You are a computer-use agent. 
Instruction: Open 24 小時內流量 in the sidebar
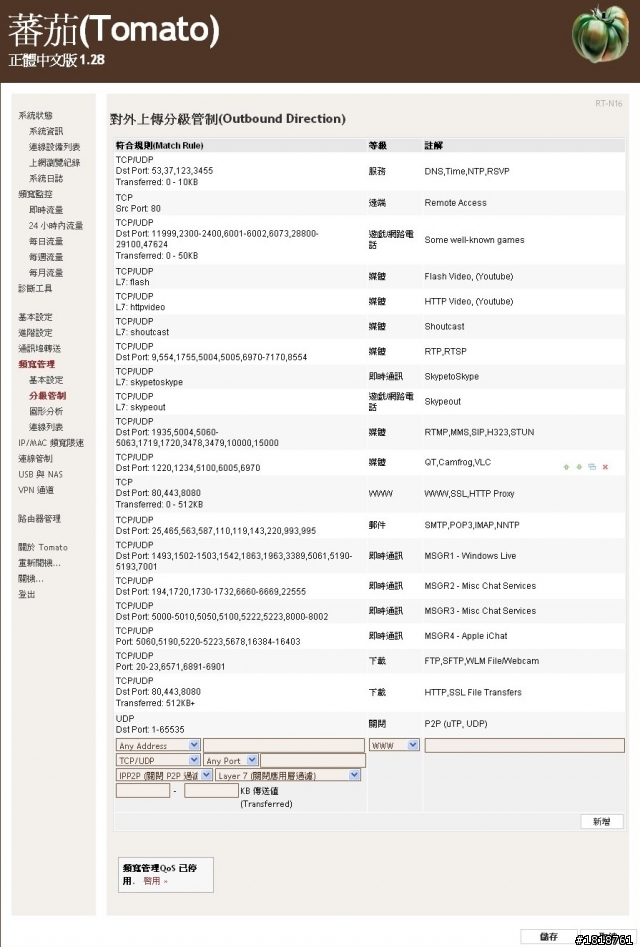tap(56, 225)
